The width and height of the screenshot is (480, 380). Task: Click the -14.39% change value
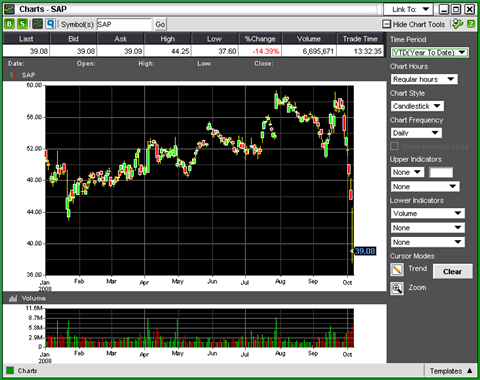(x=266, y=51)
